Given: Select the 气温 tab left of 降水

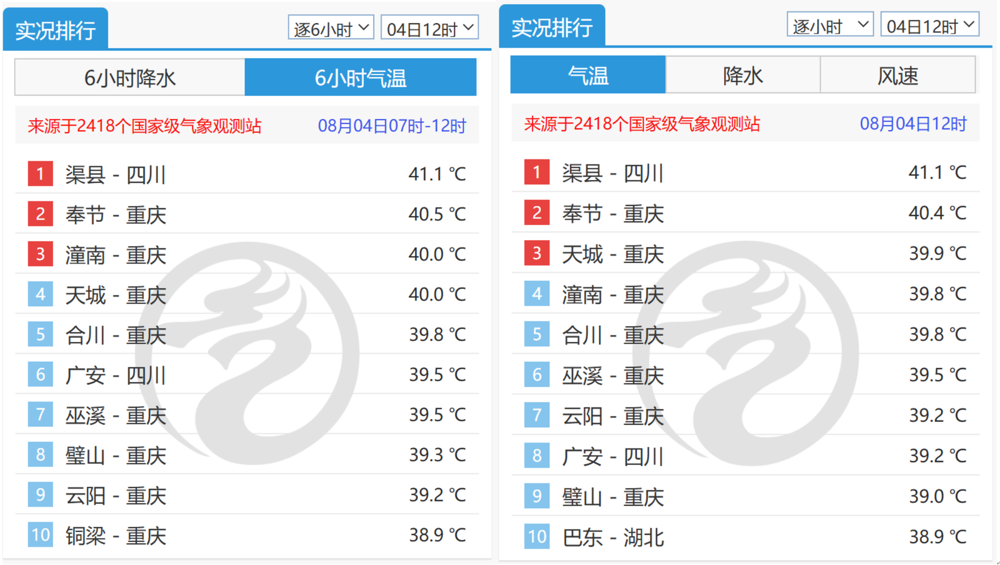Looking at the screenshot, I should click(x=588, y=75).
